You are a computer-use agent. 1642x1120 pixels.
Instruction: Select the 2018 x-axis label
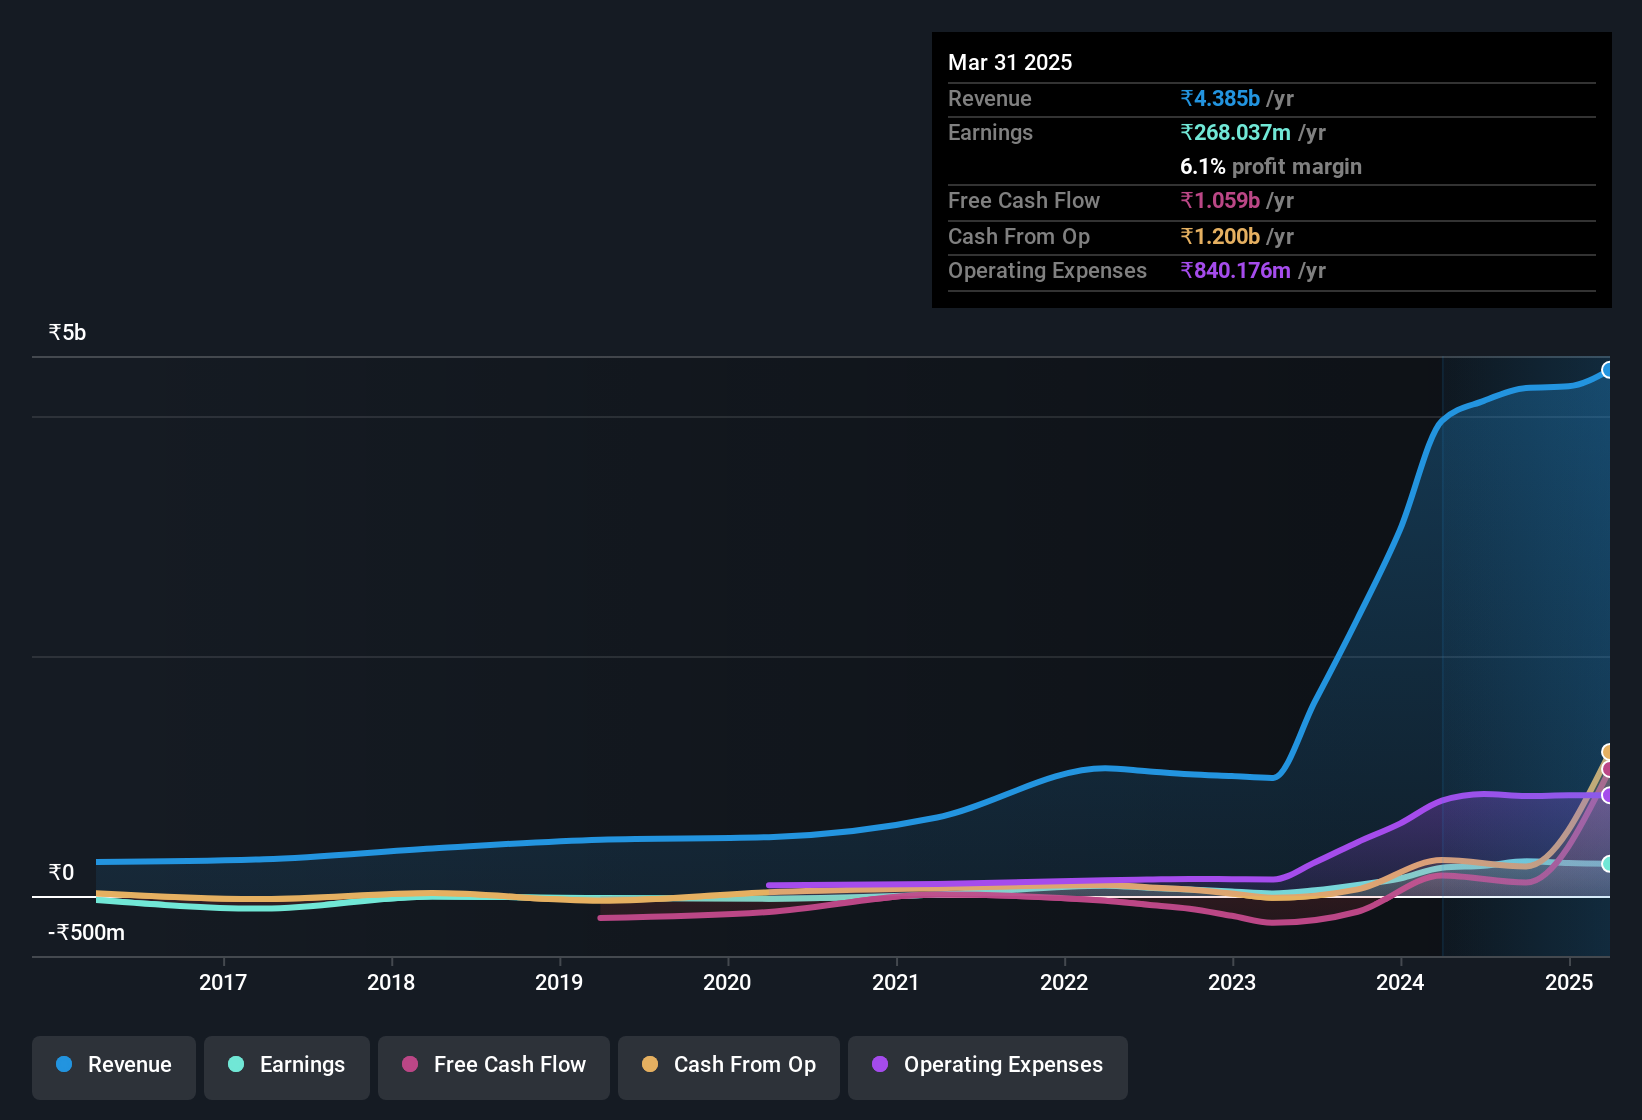click(x=391, y=982)
